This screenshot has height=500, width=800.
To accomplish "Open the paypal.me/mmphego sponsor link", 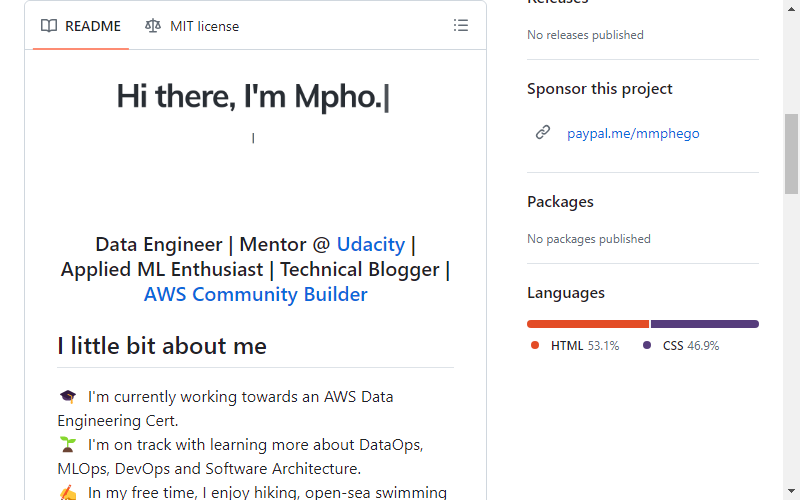I will 633,133.
